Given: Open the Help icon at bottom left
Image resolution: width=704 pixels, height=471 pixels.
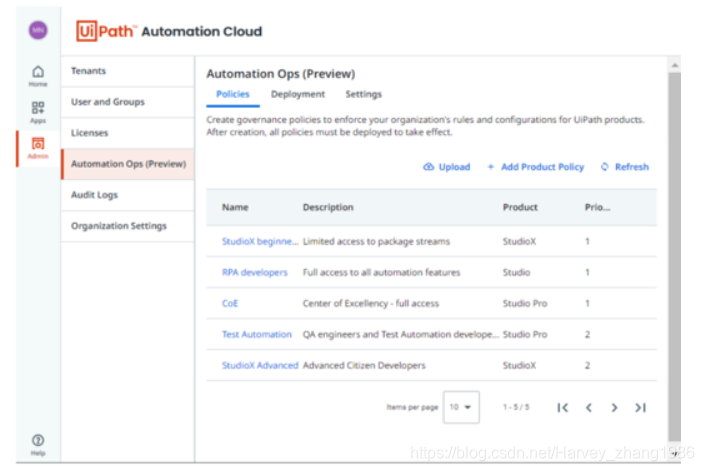Looking at the screenshot, I should click(x=38, y=444).
